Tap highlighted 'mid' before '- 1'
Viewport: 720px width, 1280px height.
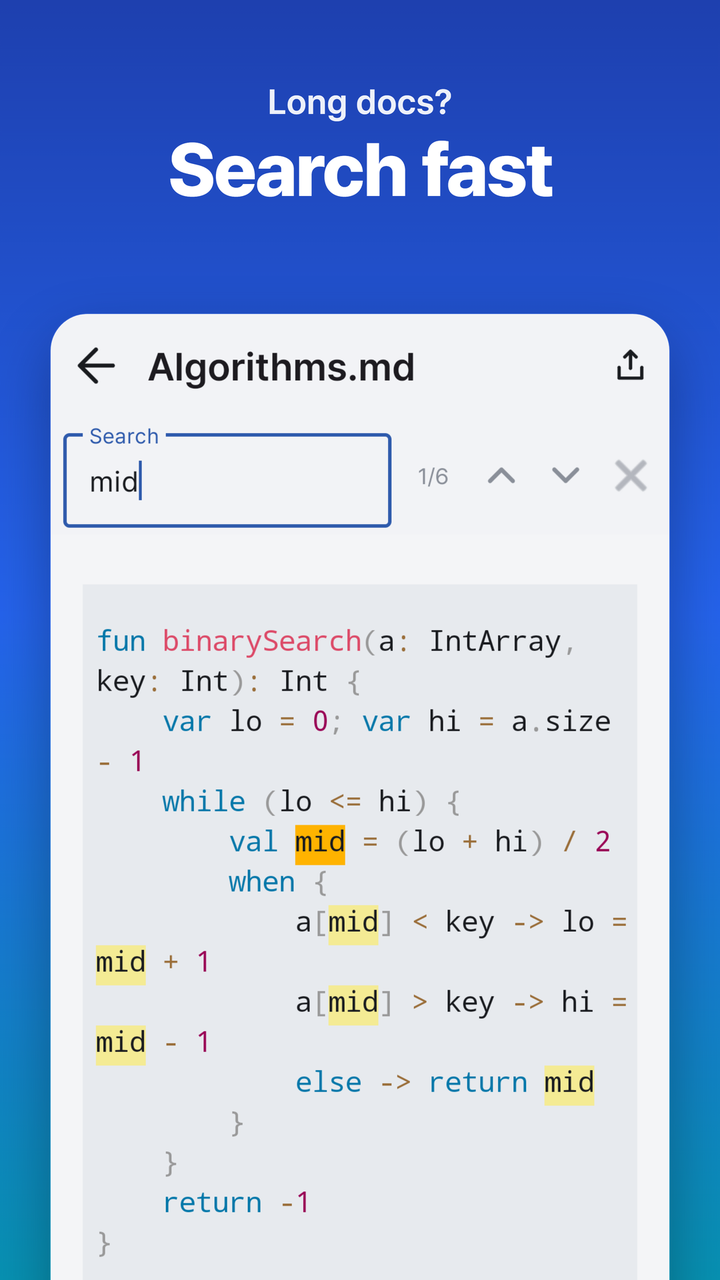(x=121, y=1042)
